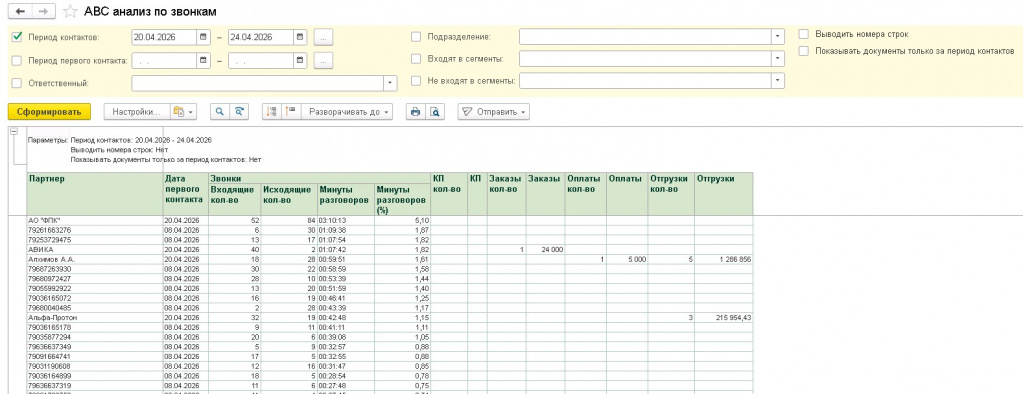Click the find next icon
Viewport: 1023px width, 394px height.
tap(239, 112)
